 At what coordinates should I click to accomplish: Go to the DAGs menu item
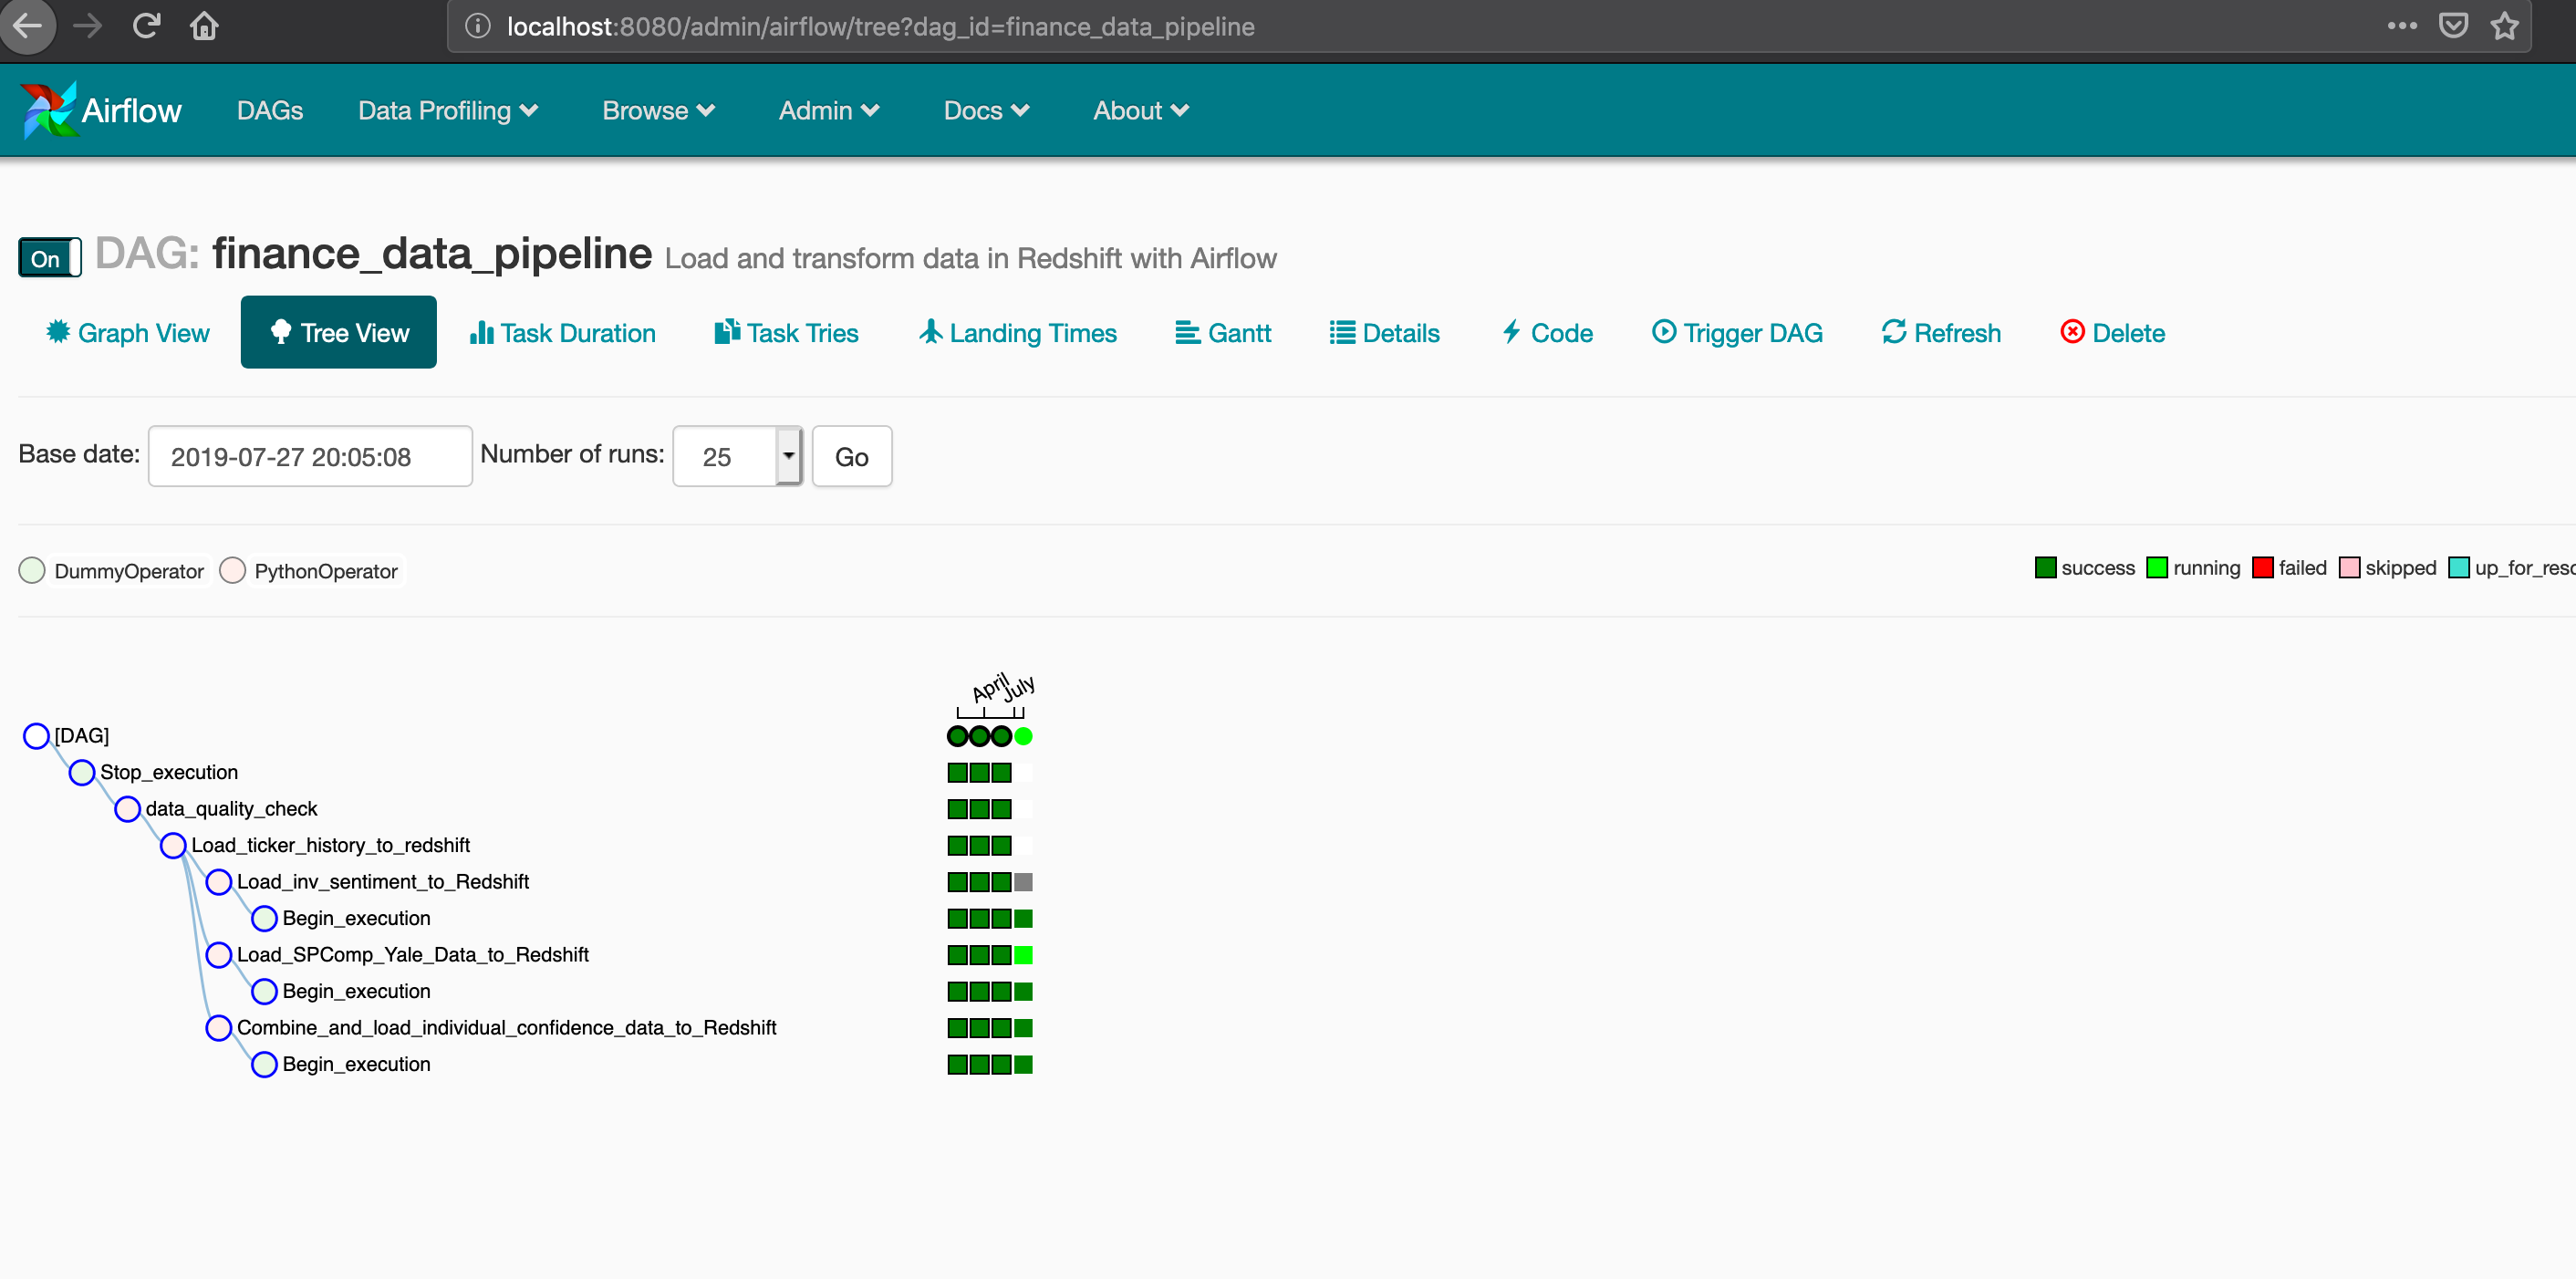tap(269, 110)
